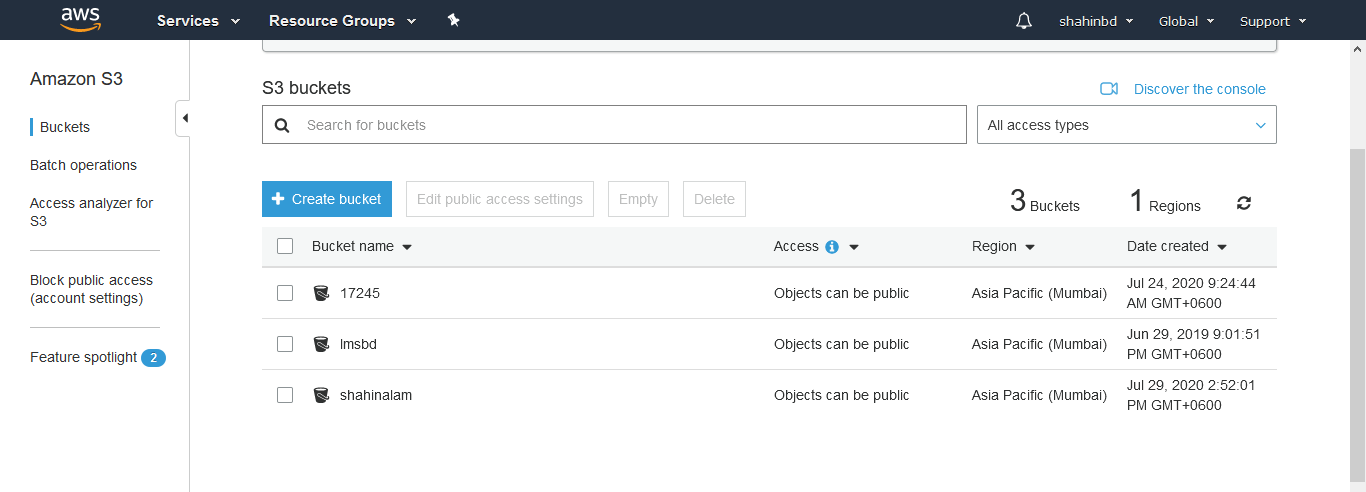Select the 17245 bucket checkbox

[285, 293]
